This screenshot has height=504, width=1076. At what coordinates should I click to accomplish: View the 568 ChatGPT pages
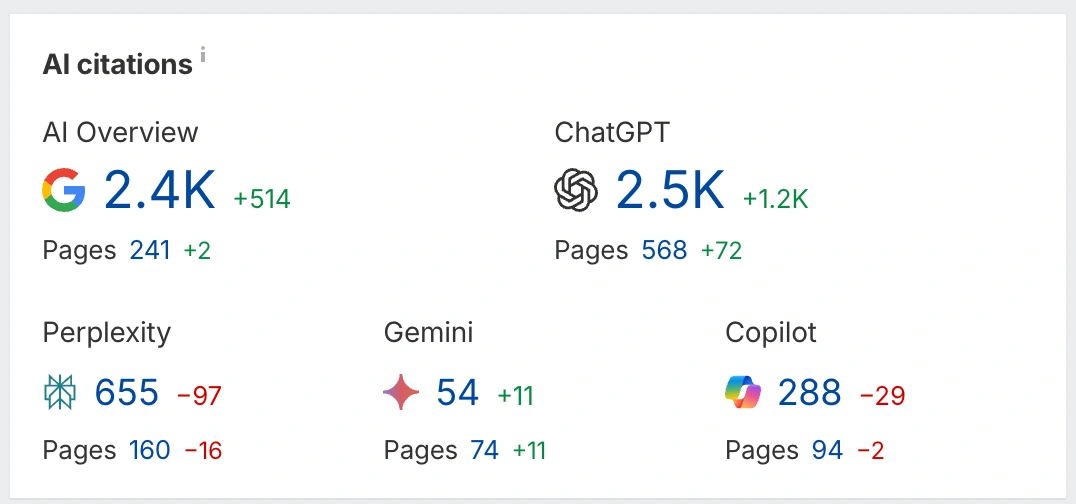pyautogui.click(x=665, y=250)
